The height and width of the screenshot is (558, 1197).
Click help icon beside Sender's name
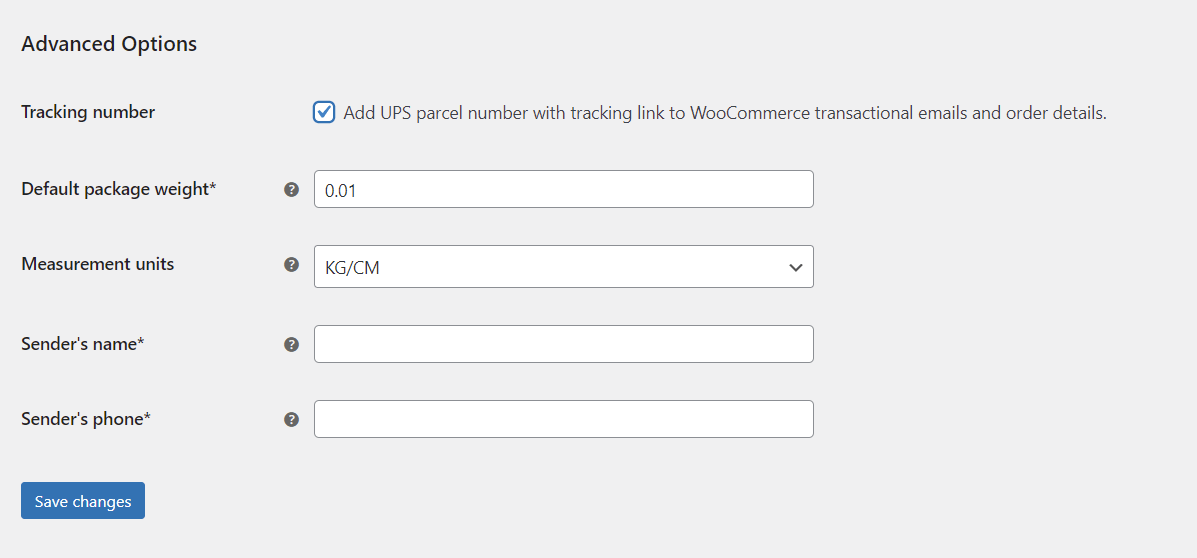pos(291,344)
